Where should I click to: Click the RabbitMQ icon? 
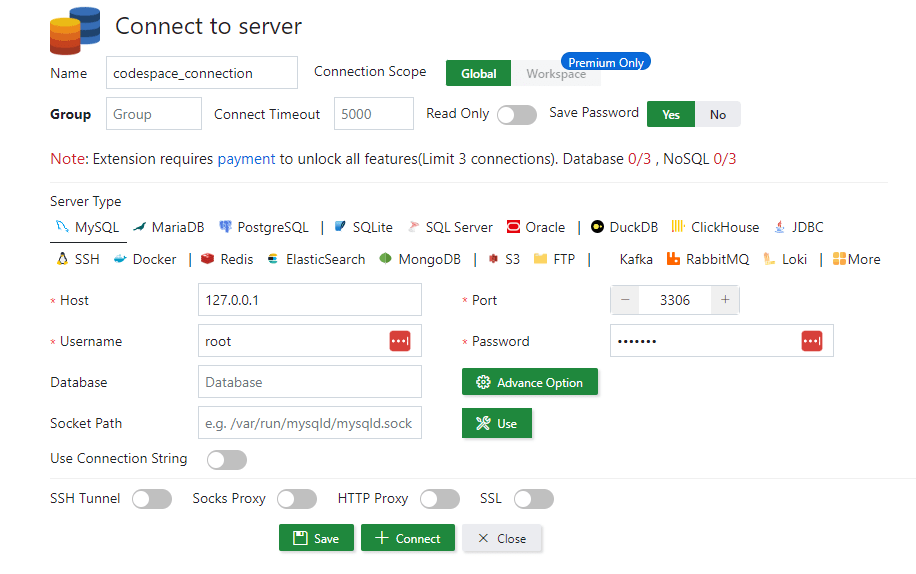(673, 259)
